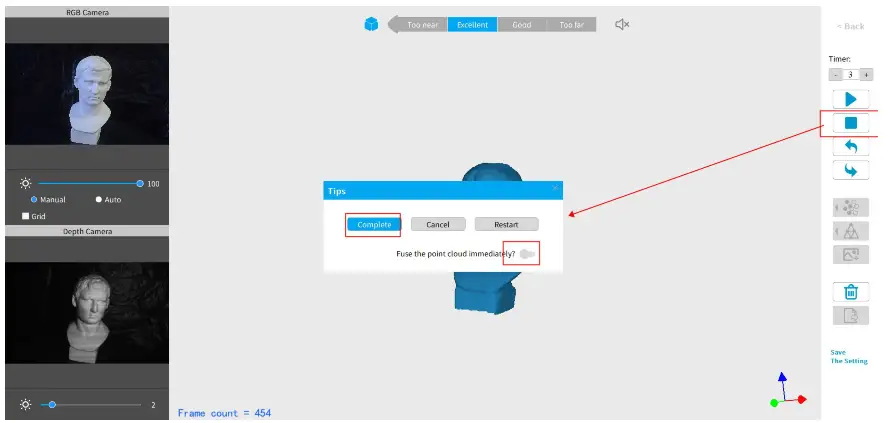
Task: Toggle fuse the point cloud immediately switch
Action: point(527,254)
